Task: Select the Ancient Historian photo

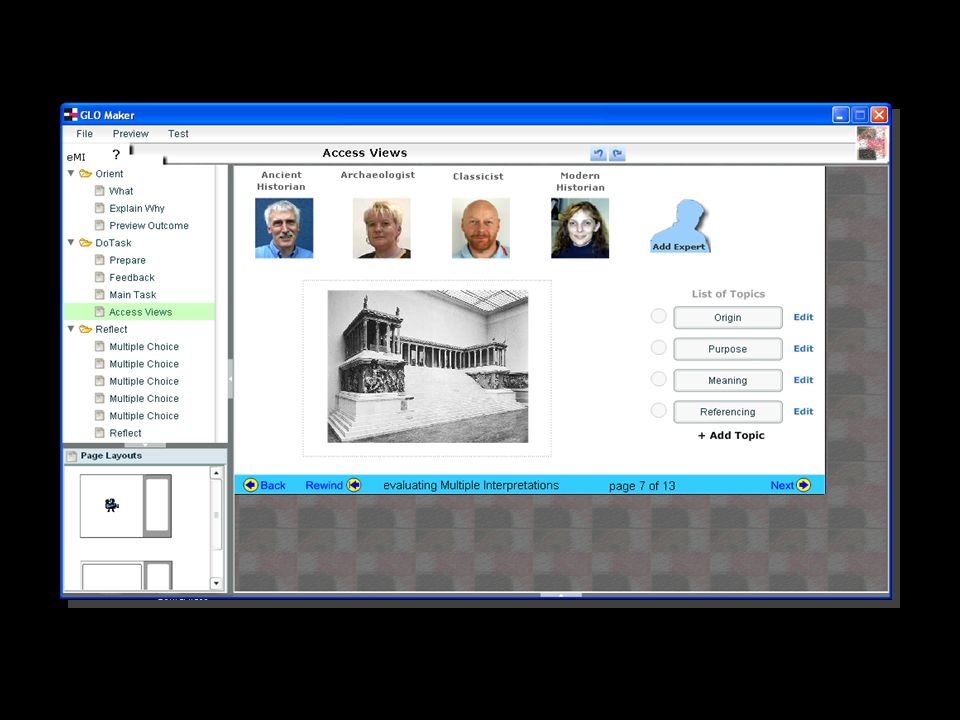Action: 284,228
